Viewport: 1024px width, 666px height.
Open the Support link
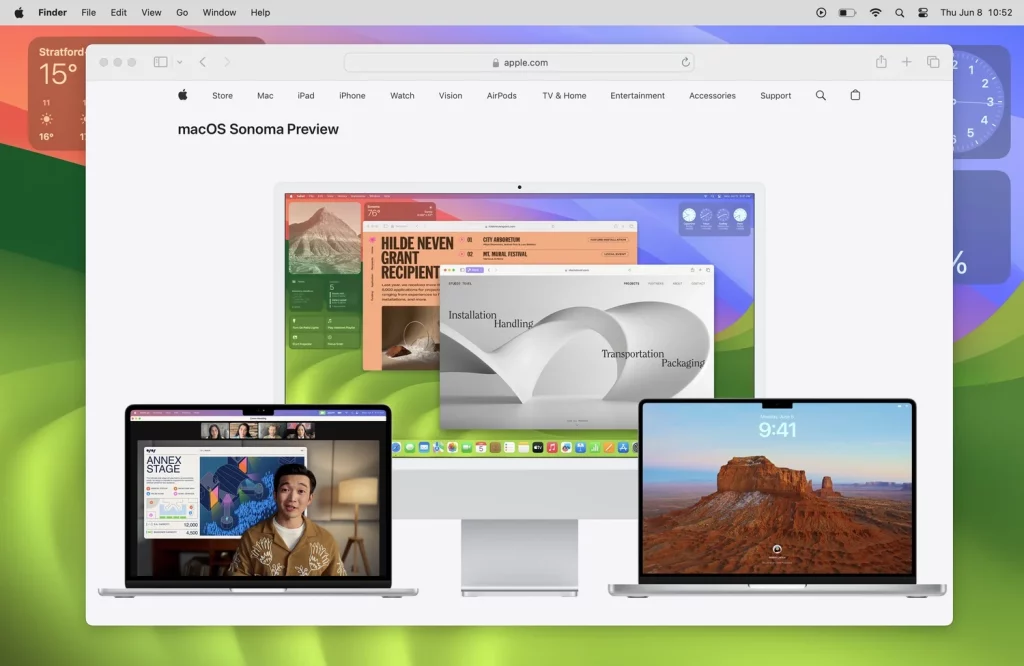(775, 95)
